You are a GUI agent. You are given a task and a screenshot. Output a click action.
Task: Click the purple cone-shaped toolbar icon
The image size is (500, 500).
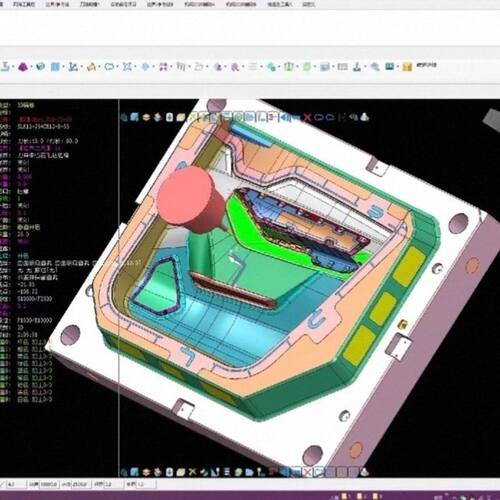23,67
